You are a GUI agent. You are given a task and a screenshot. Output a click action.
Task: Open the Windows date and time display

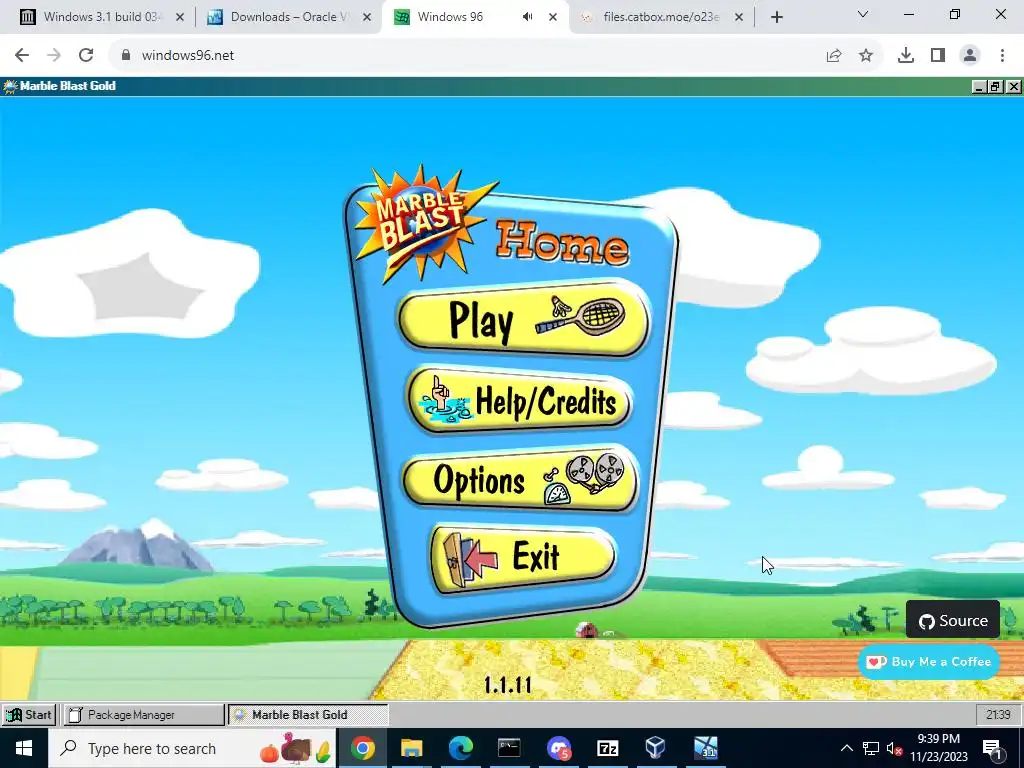click(x=939, y=748)
